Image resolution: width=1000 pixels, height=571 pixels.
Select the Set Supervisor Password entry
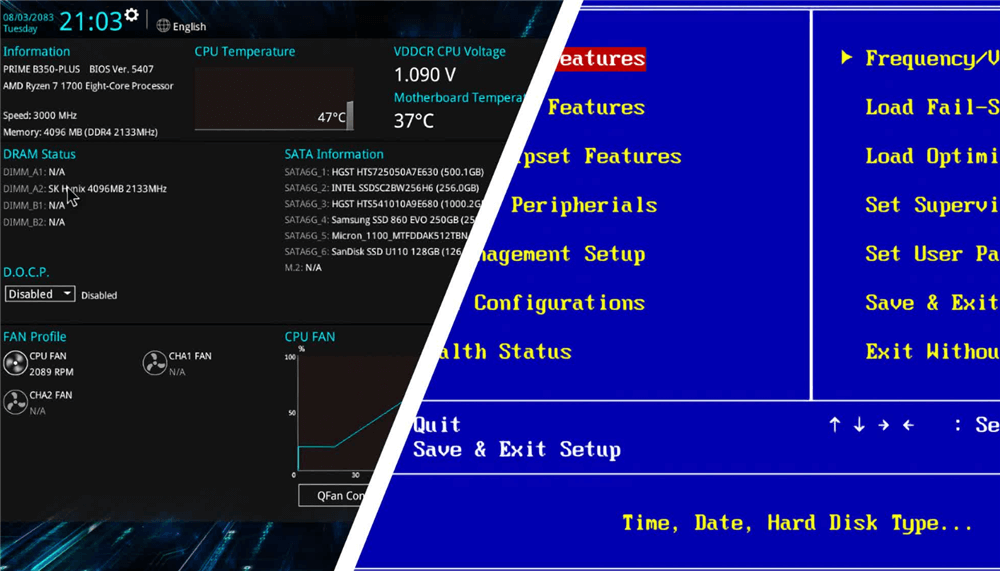coord(931,205)
